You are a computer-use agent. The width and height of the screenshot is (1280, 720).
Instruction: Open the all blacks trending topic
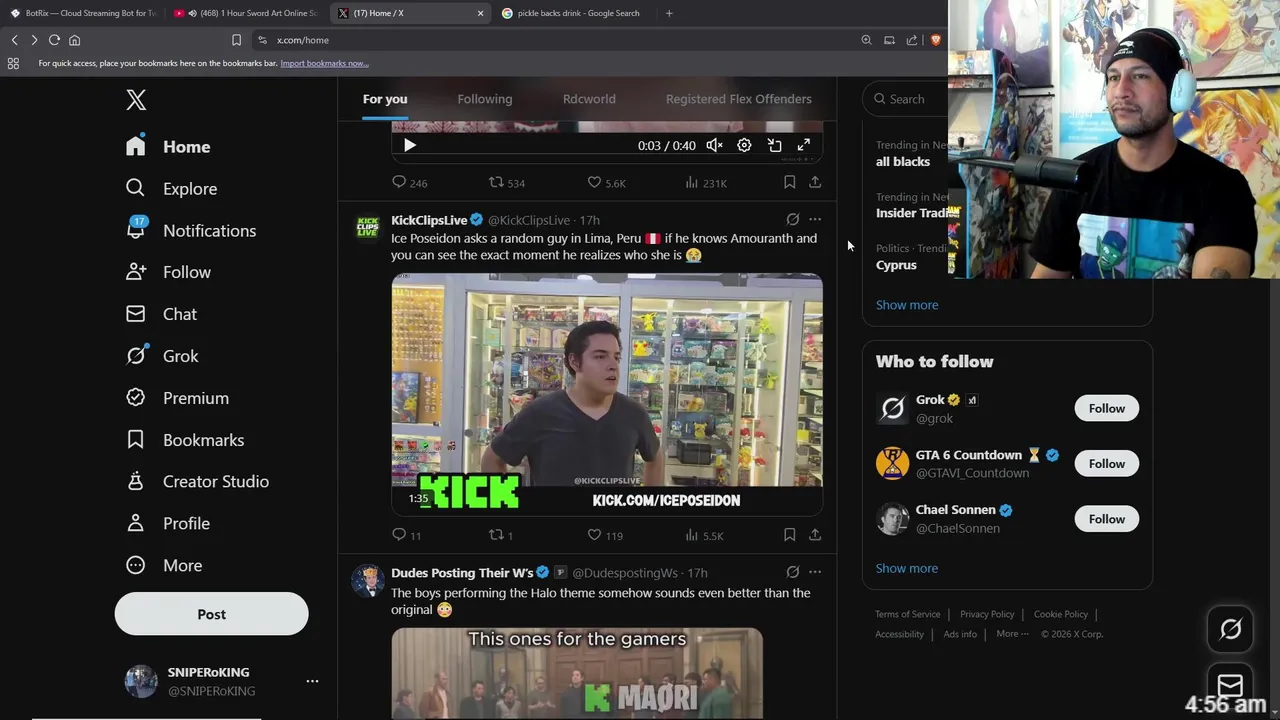coord(903,162)
